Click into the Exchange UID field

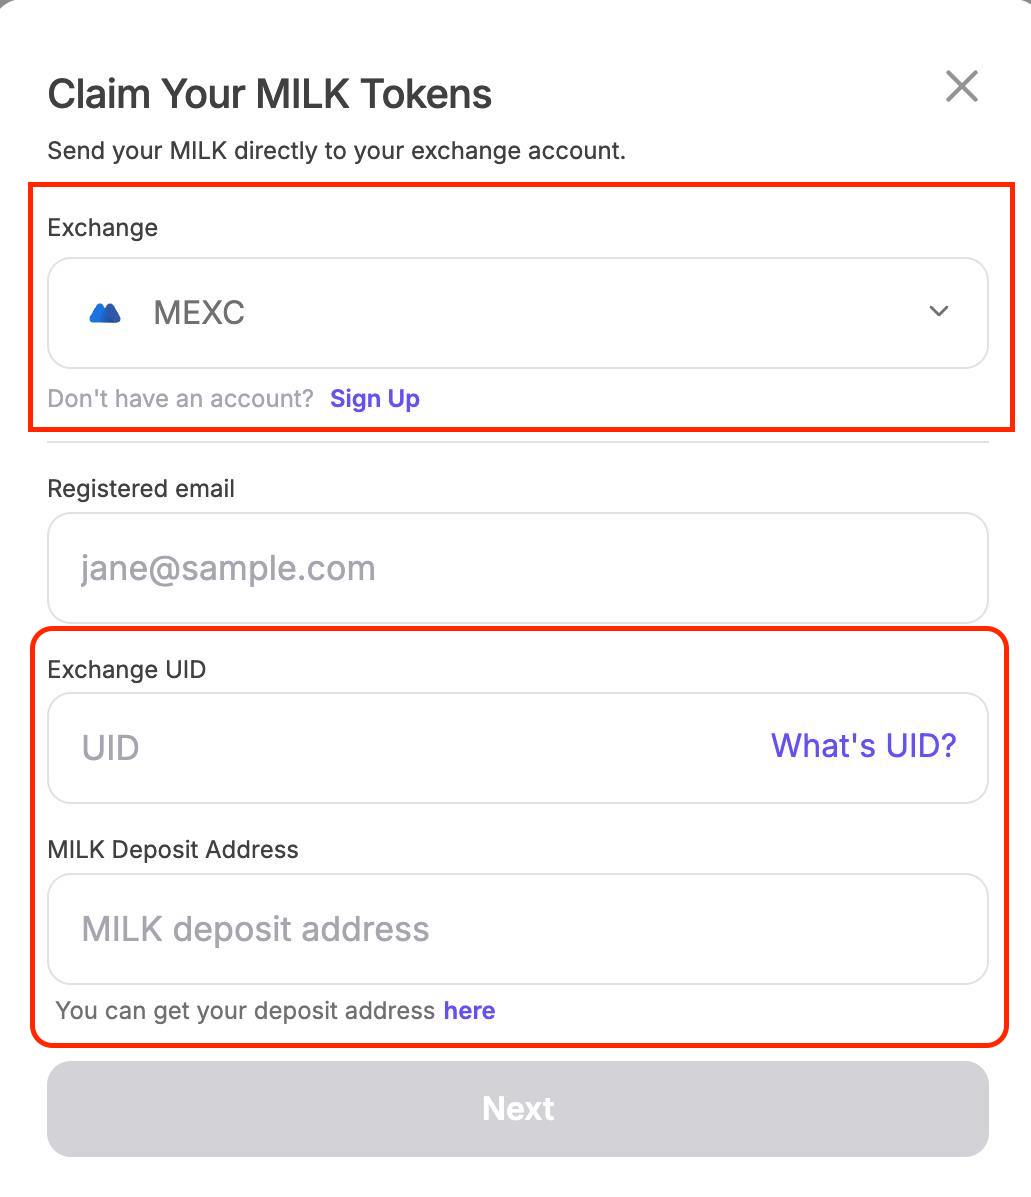(x=400, y=748)
